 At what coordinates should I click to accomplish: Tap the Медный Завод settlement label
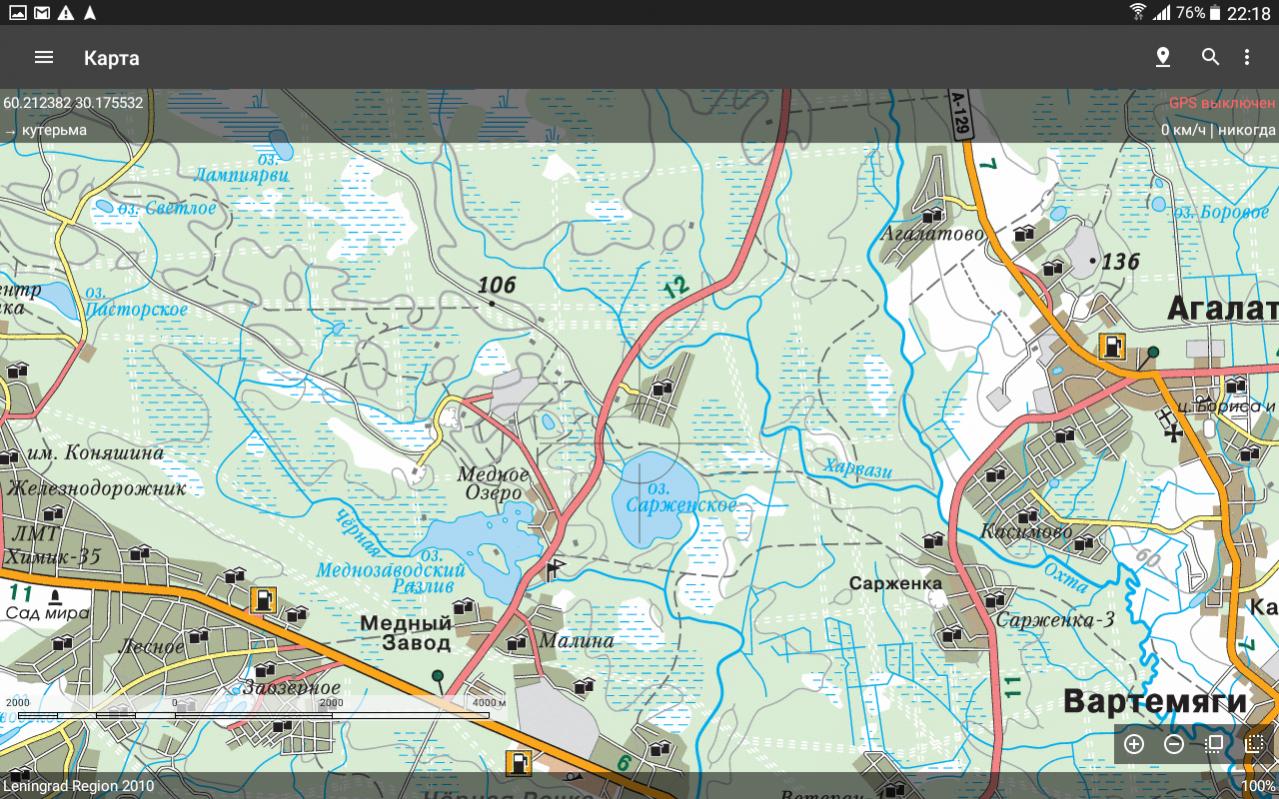[407, 633]
